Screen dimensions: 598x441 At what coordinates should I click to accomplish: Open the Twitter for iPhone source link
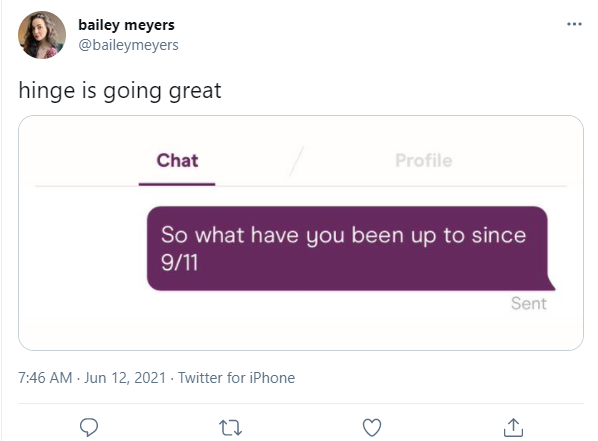pyautogui.click(x=236, y=378)
